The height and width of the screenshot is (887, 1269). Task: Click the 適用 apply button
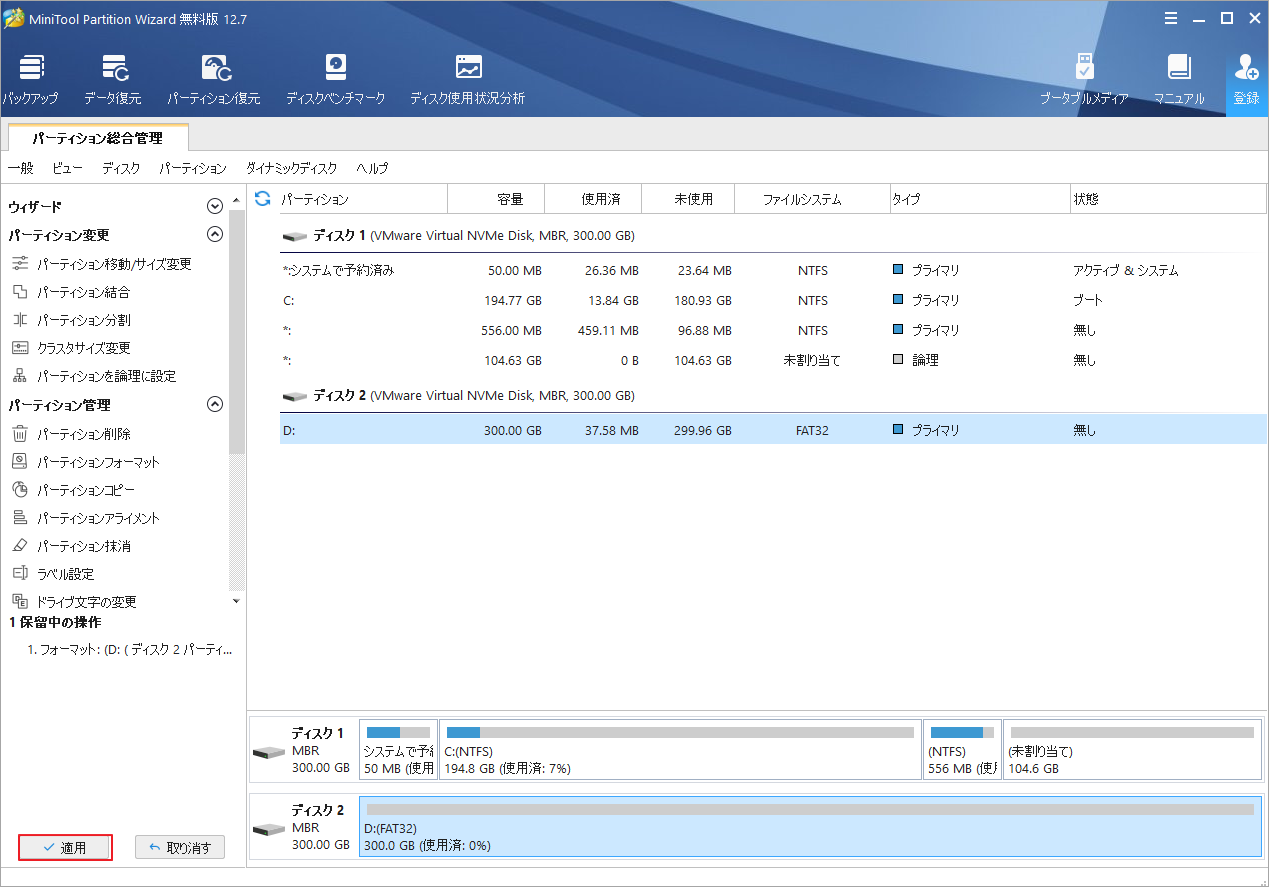click(65, 848)
